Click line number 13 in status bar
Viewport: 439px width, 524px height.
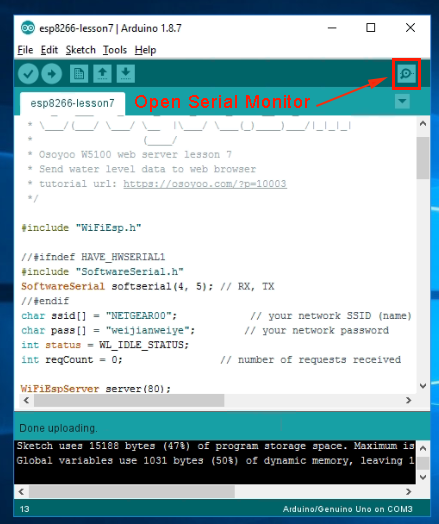[x=24, y=509]
